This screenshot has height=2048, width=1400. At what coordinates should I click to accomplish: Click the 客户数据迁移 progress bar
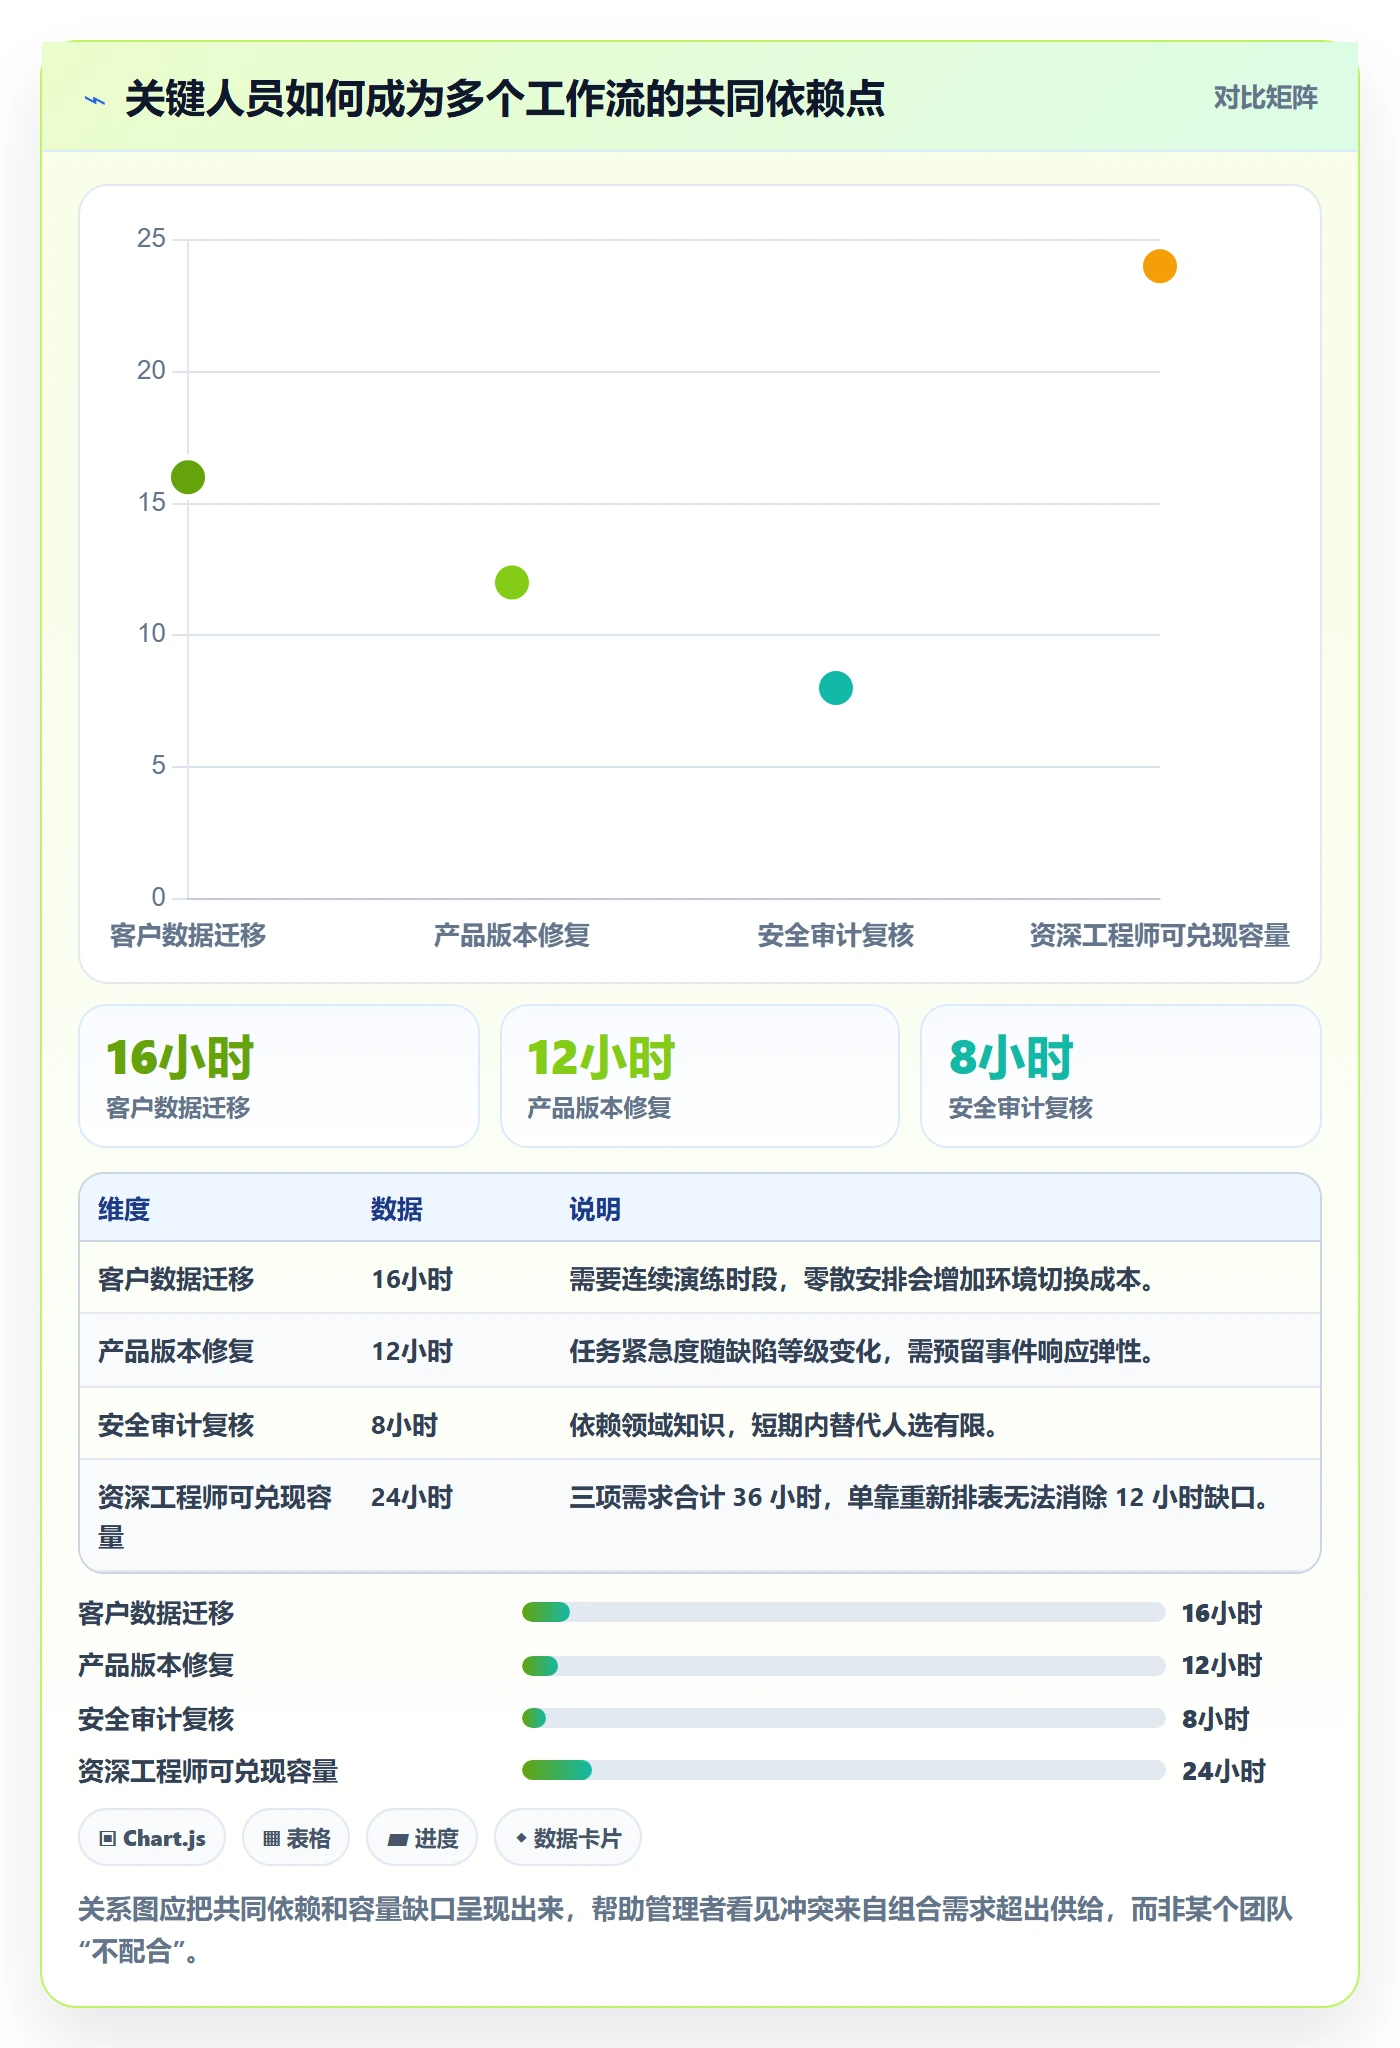pyautogui.click(x=844, y=1612)
